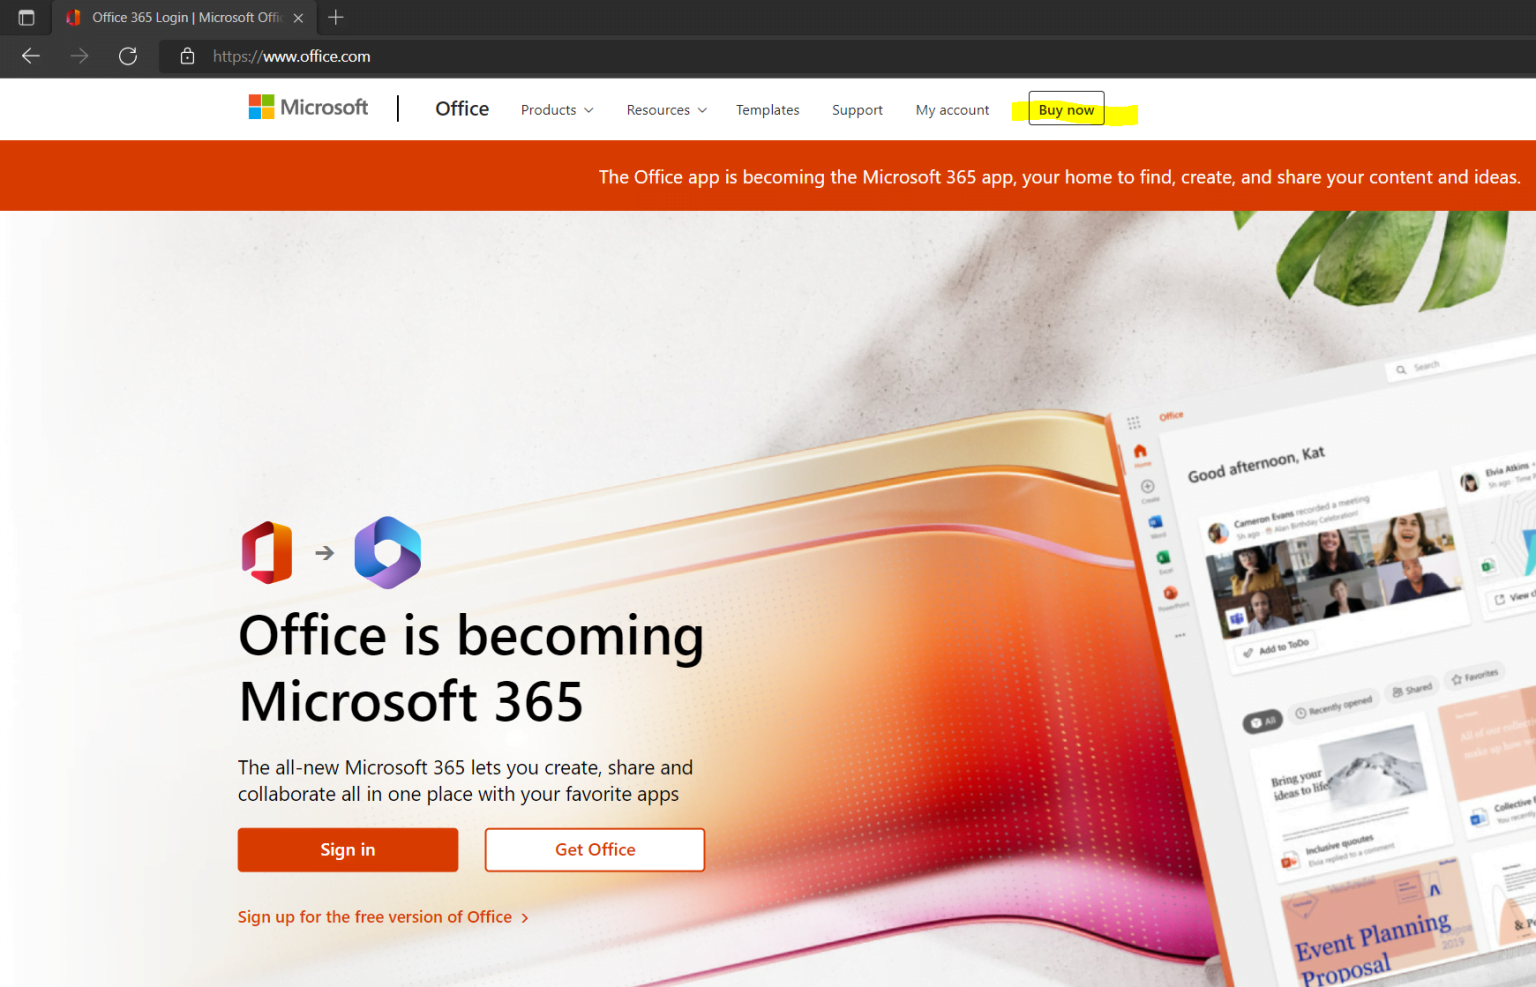The height and width of the screenshot is (987, 1536).
Task: Open the Products dropdown menu
Action: (556, 110)
